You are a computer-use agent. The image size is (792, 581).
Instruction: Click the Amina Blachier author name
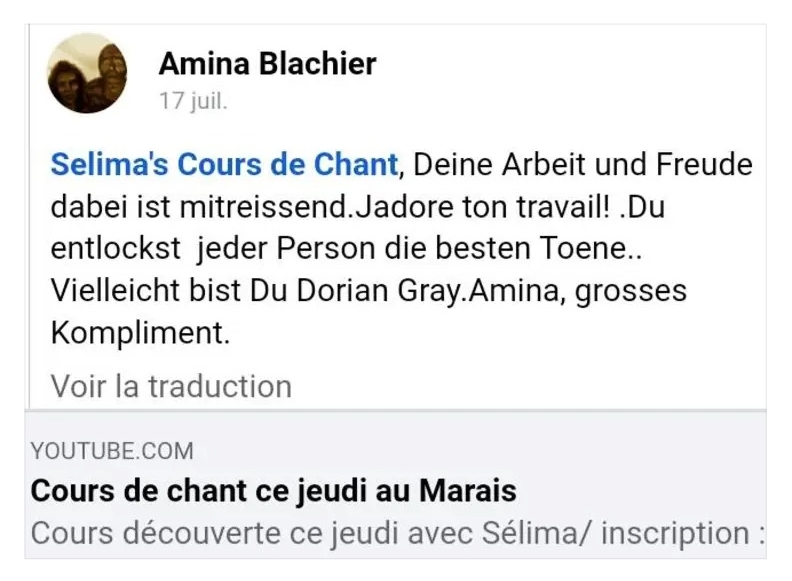[267, 65]
